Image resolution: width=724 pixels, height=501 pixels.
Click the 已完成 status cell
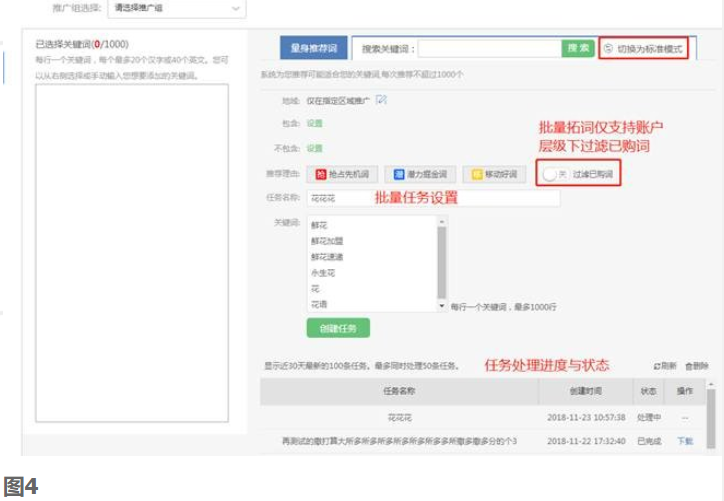click(x=649, y=441)
